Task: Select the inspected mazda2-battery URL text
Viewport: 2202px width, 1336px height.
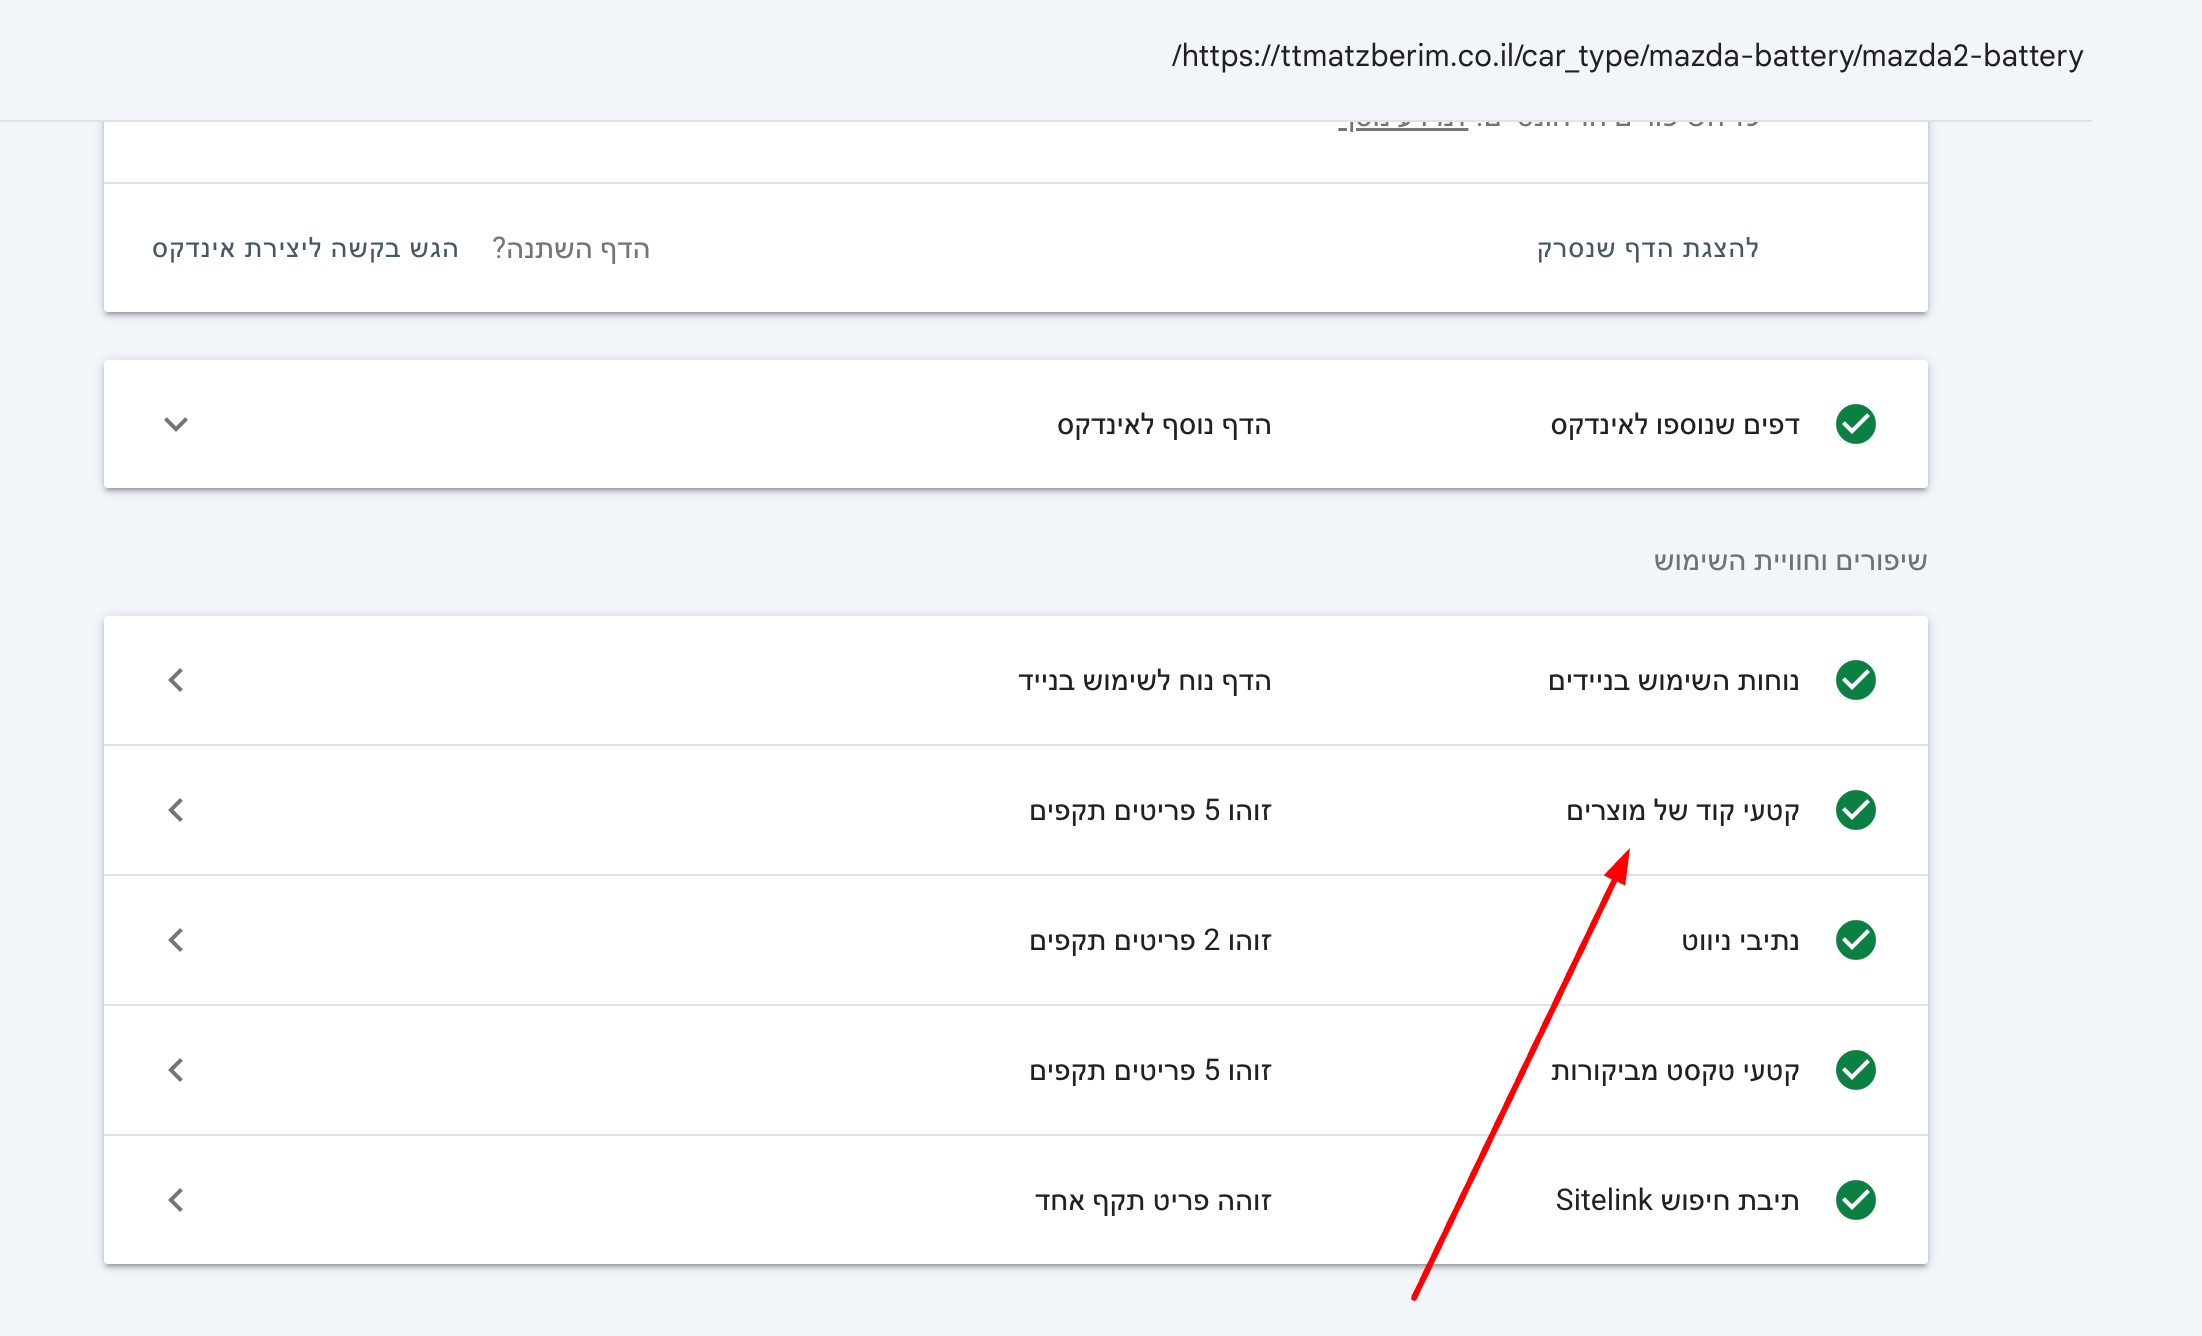Action: point(1627,56)
